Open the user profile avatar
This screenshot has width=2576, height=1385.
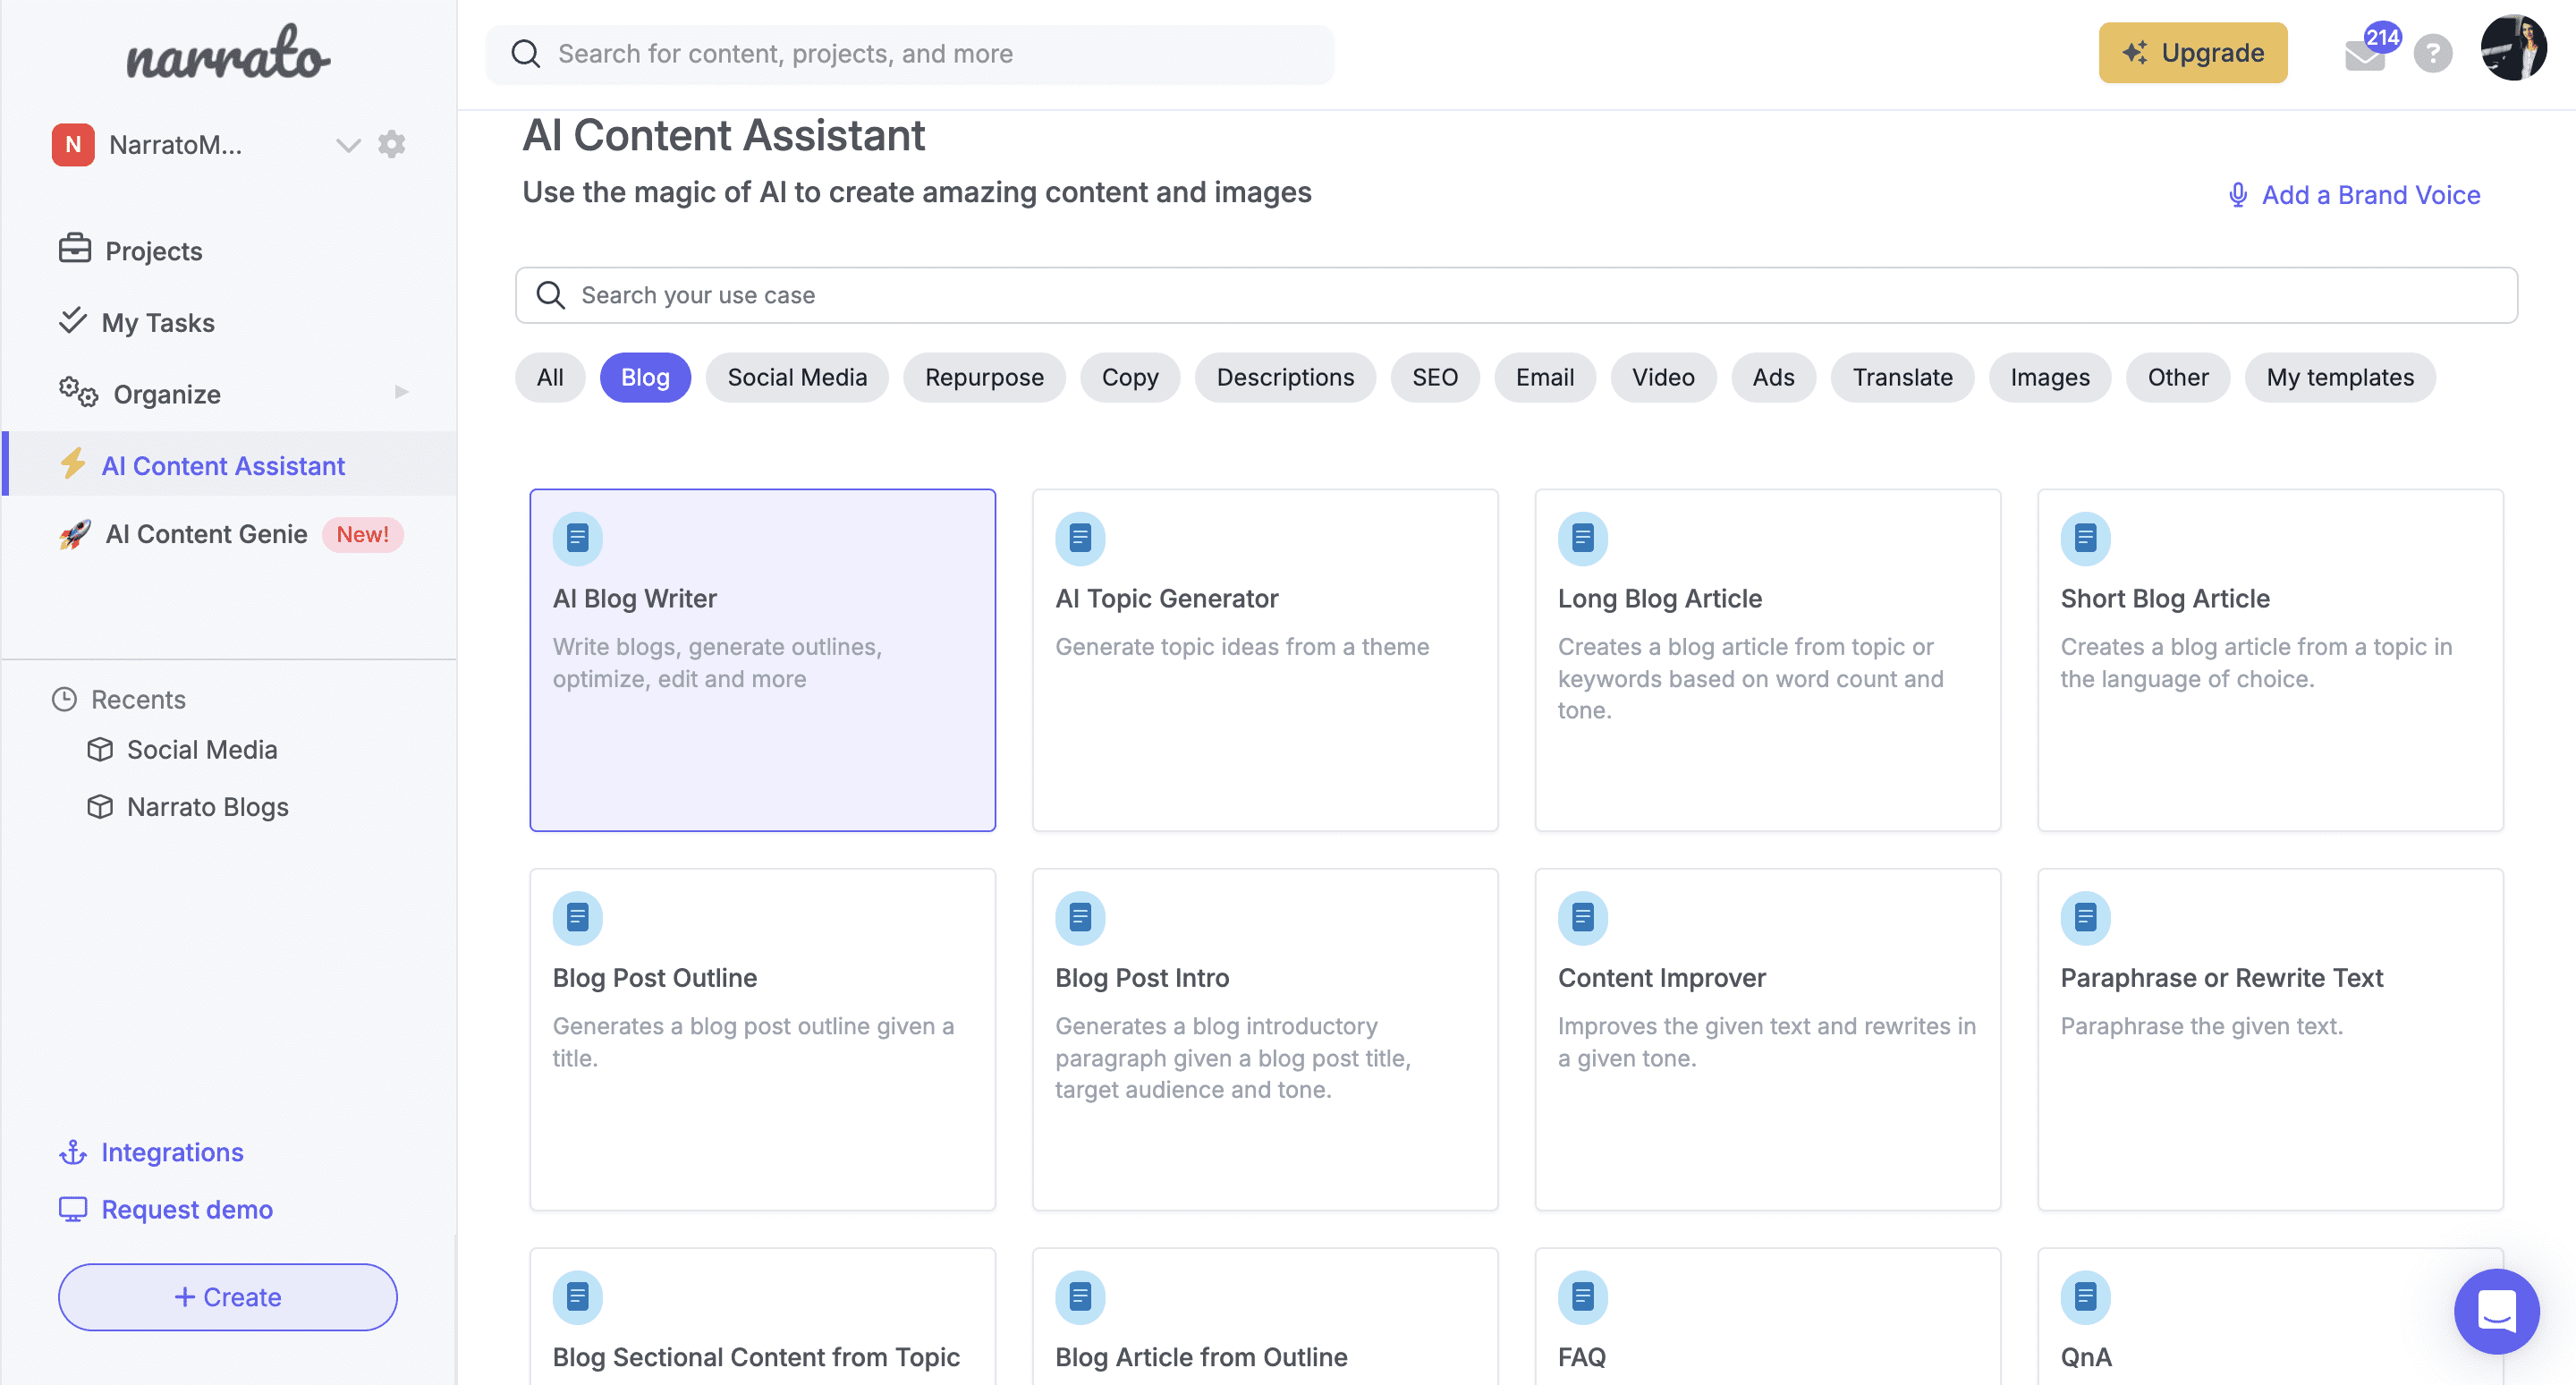point(2513,48)
